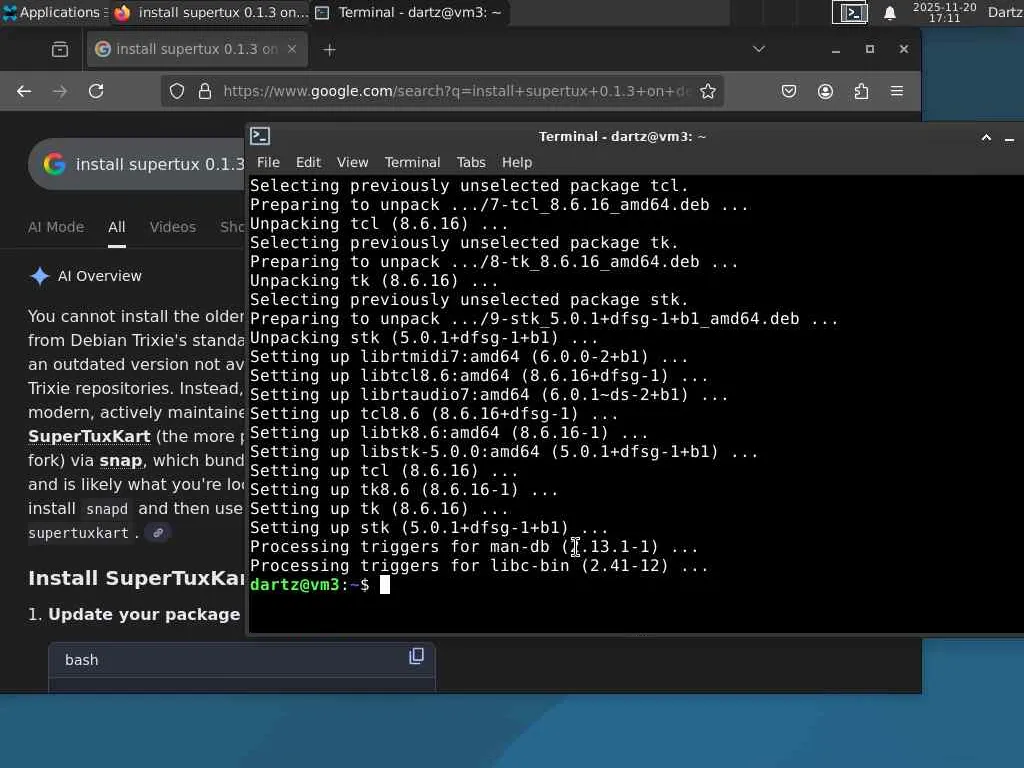1024x768 pixels.
Task: Open the Terminal View menu
Action: [x=353, y=163]
